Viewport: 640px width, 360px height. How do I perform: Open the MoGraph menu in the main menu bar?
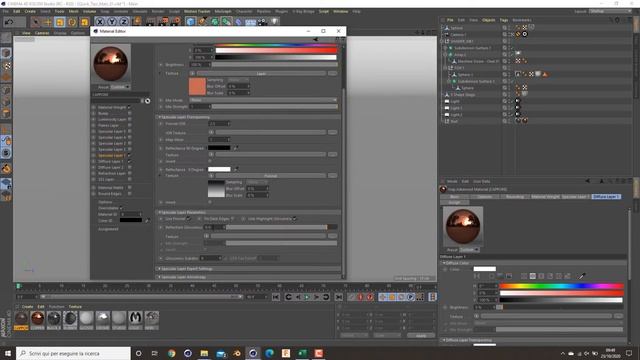point(223,11)
